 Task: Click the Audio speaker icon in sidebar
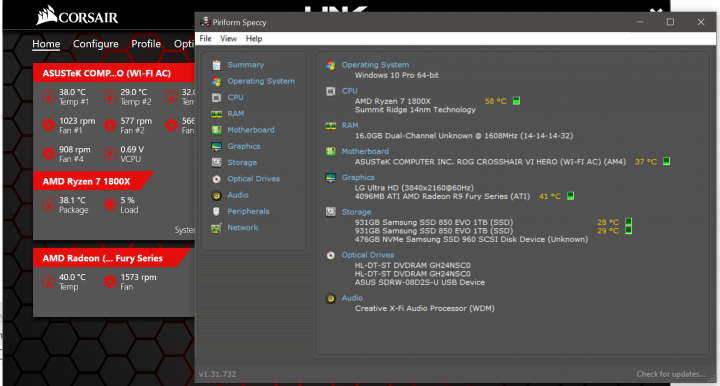tap(216, 196)
